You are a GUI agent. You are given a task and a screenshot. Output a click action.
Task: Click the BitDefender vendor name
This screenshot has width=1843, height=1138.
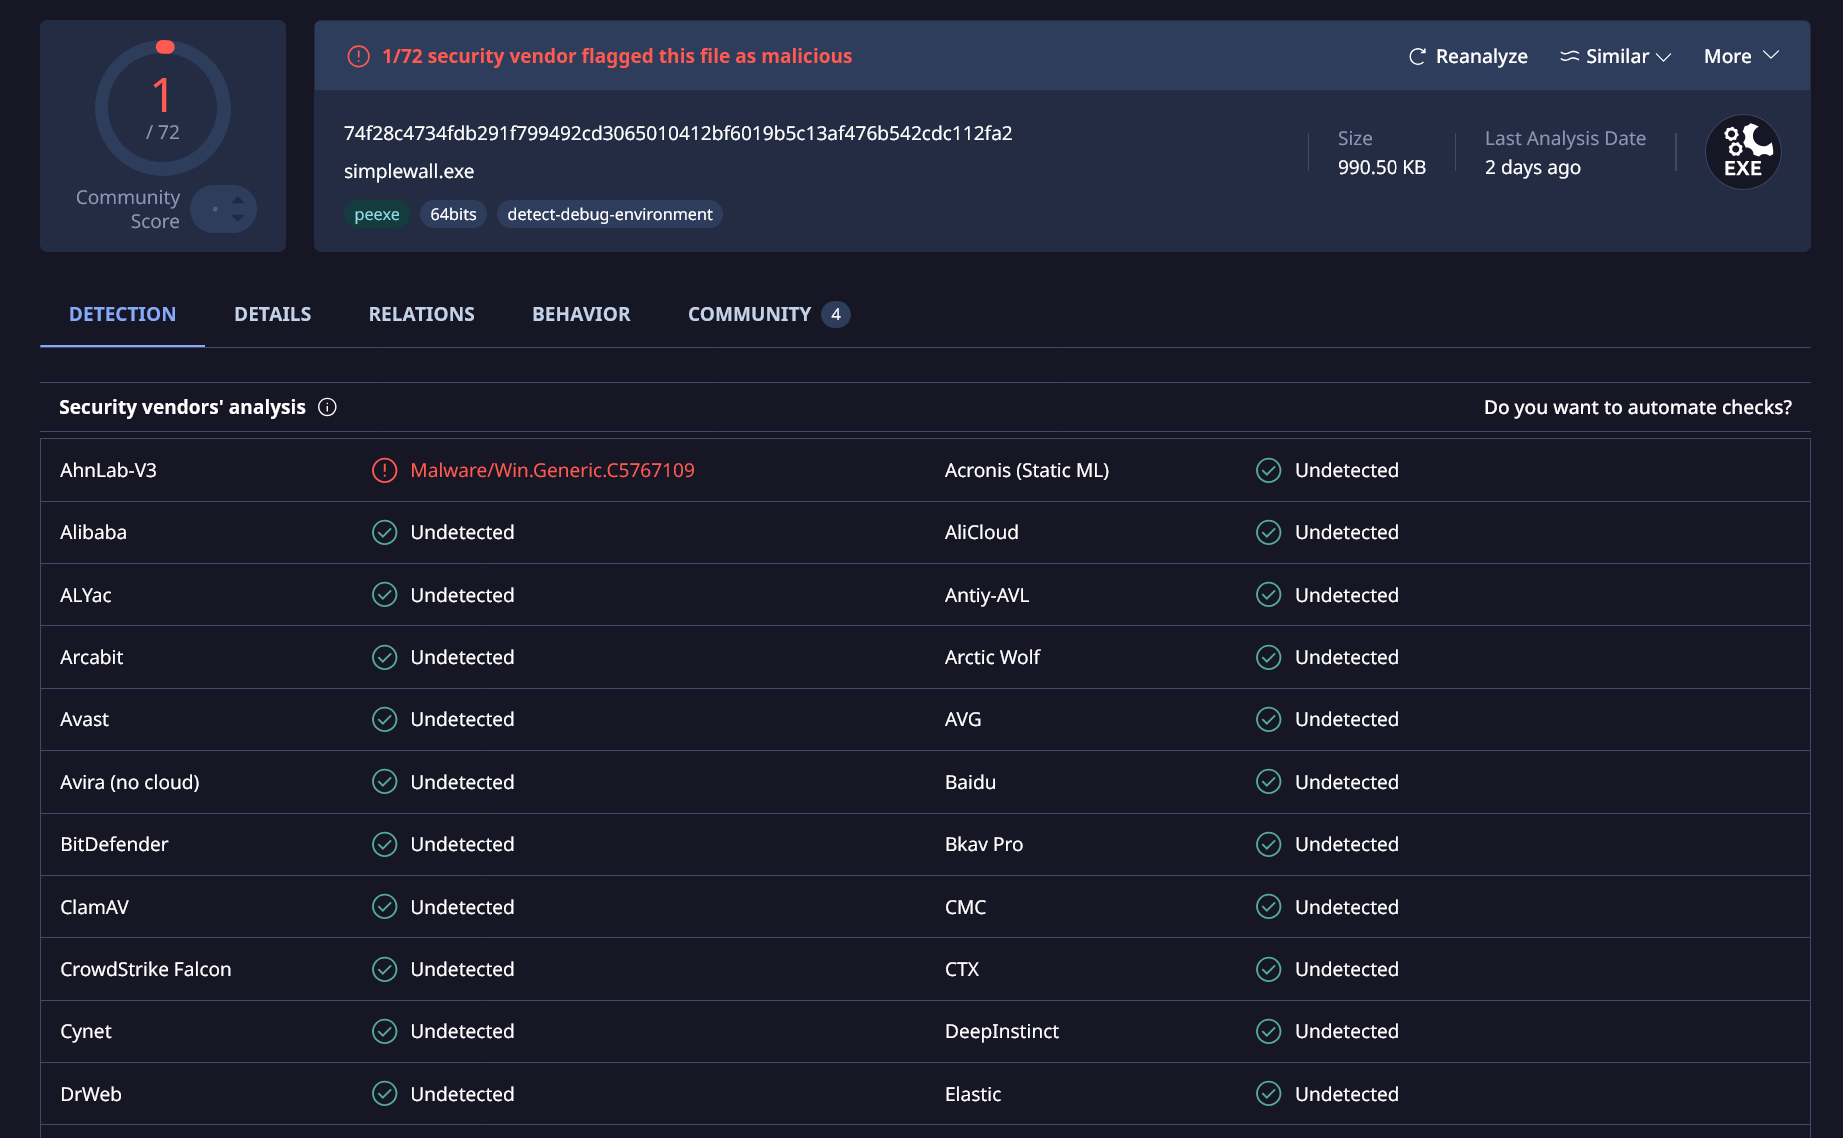click(x=114, y=844)
